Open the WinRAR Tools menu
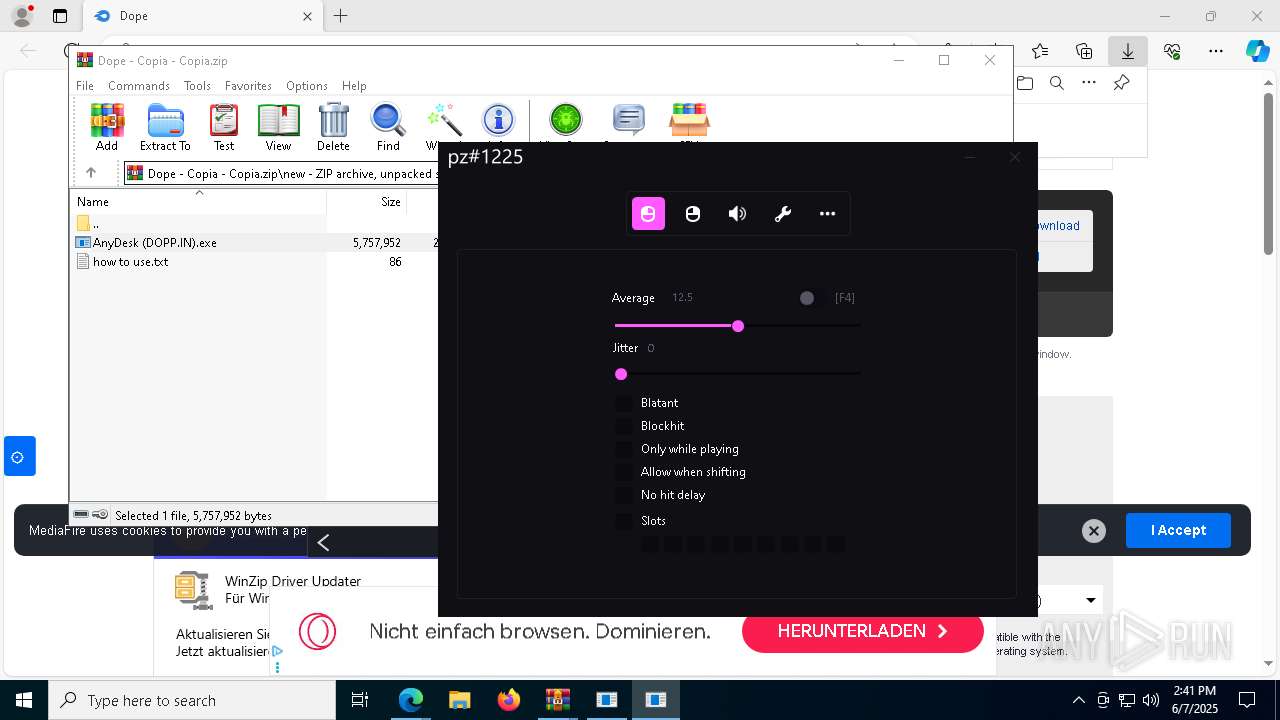 click(x=197, y=86)
